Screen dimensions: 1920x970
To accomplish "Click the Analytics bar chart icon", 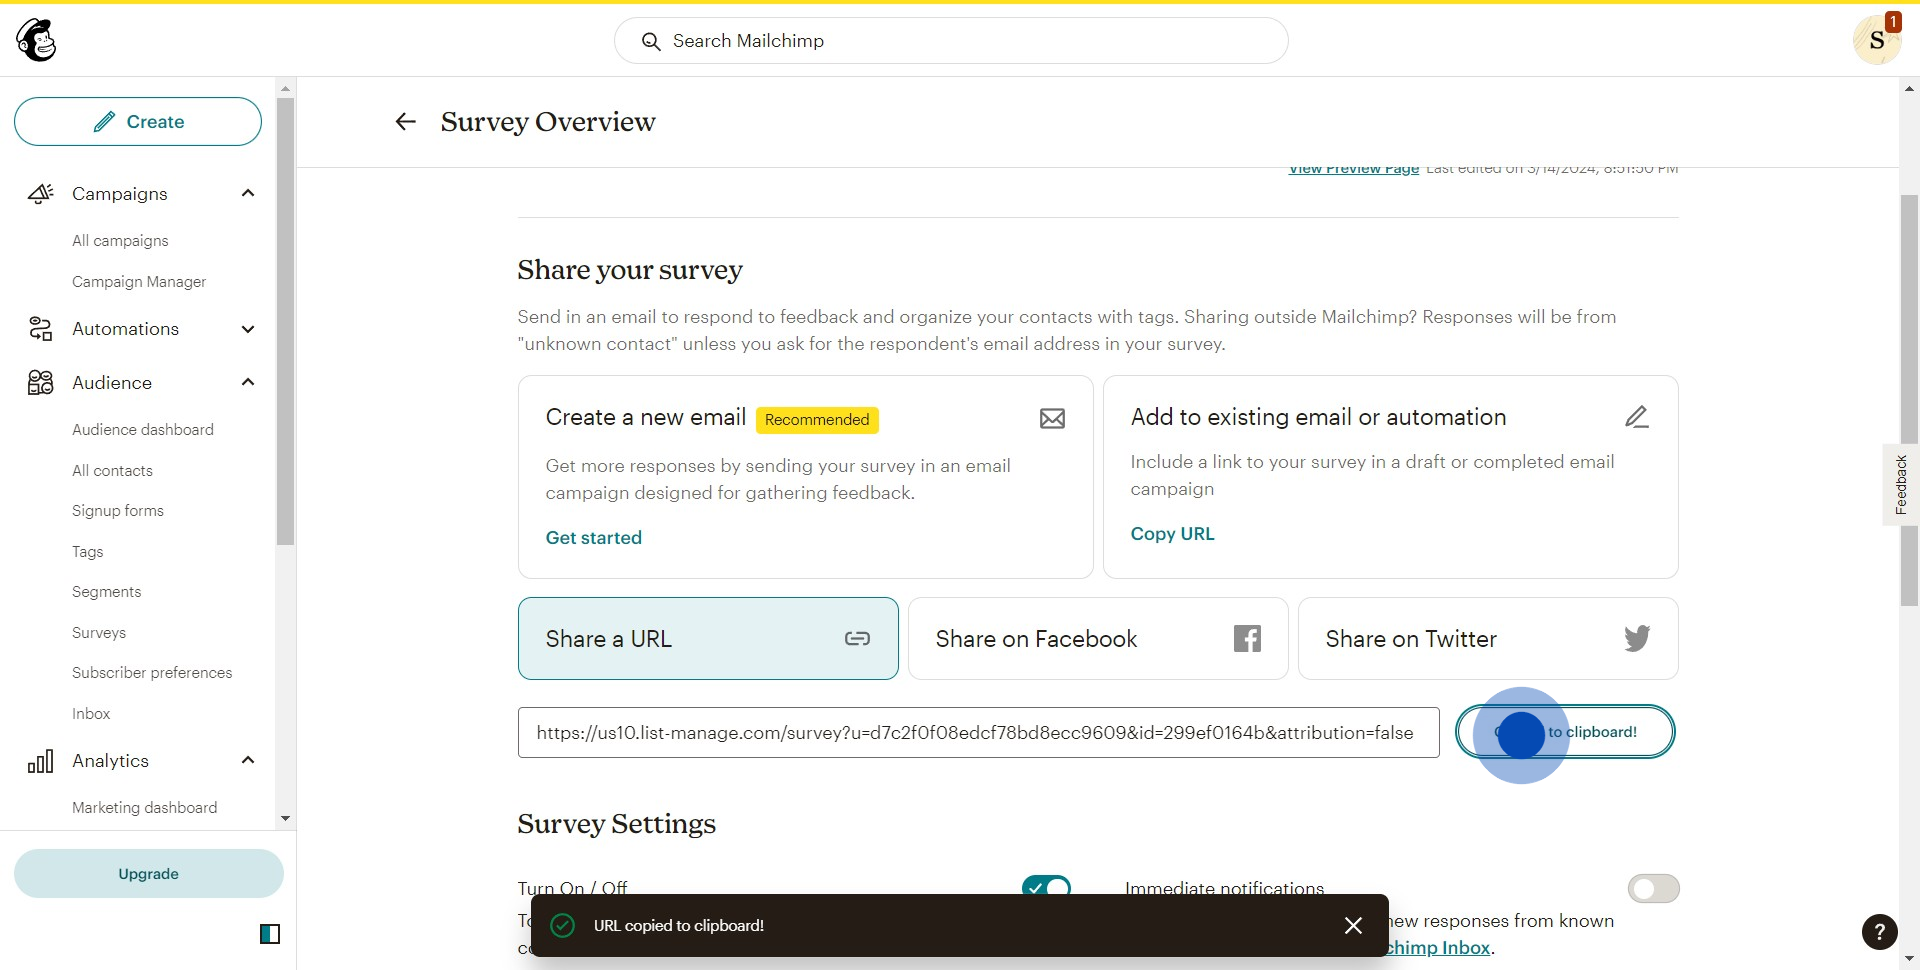I will [41, 761].
